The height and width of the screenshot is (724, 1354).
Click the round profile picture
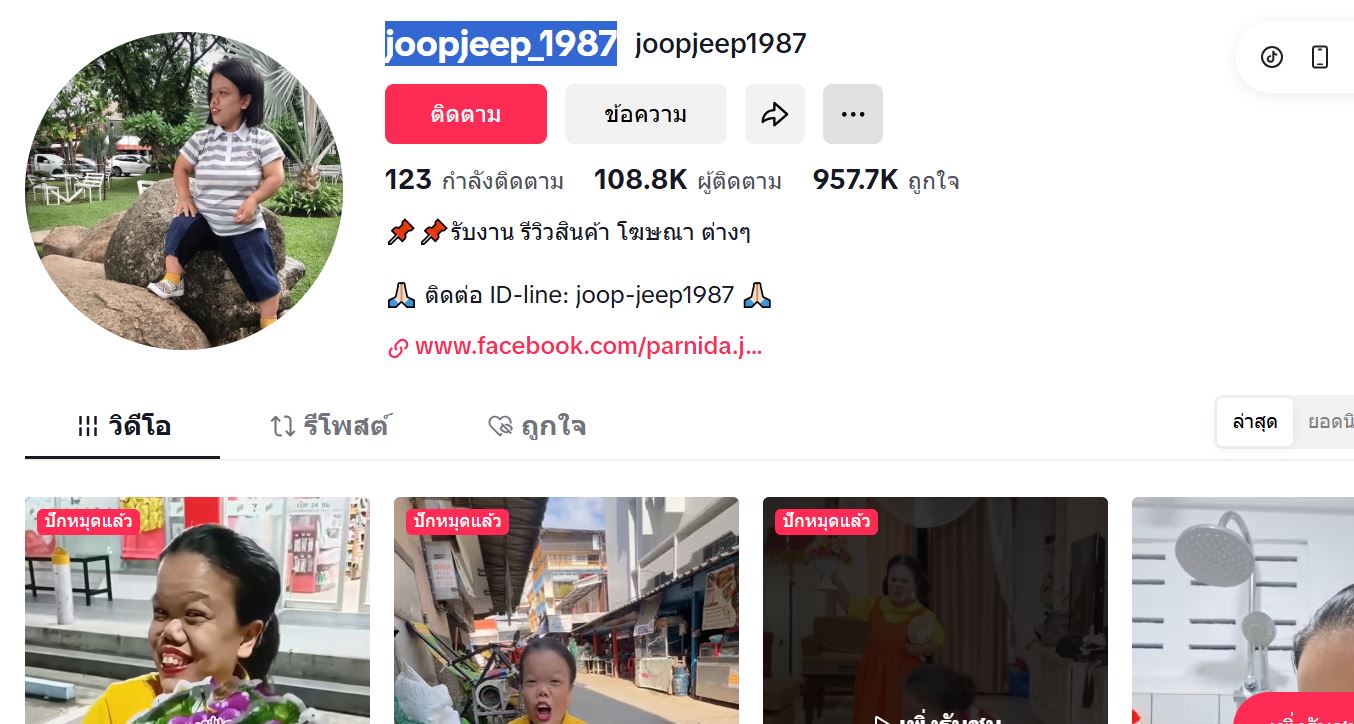[x=184, y=191]
